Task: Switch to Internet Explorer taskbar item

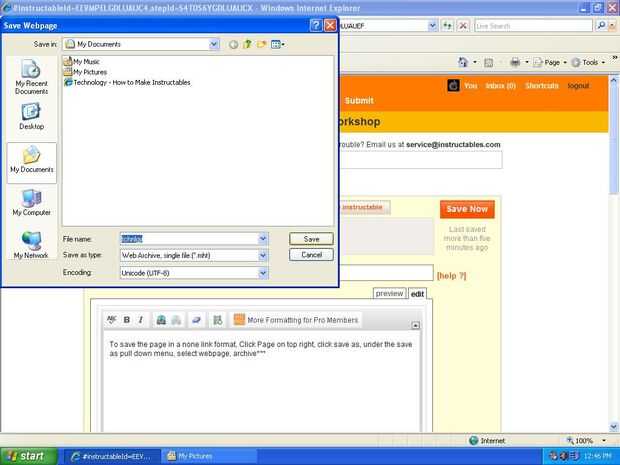Action: click(x=112, y=456)
